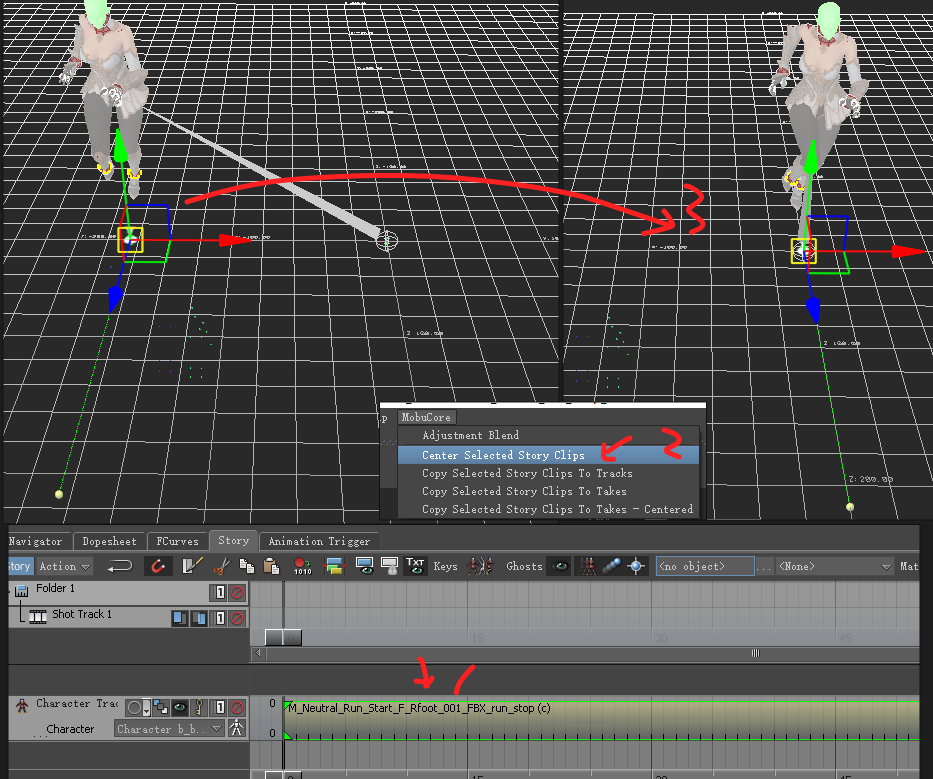
Task: Toggle the Ghosts eye visibility icon
Action: pos(558,567)
